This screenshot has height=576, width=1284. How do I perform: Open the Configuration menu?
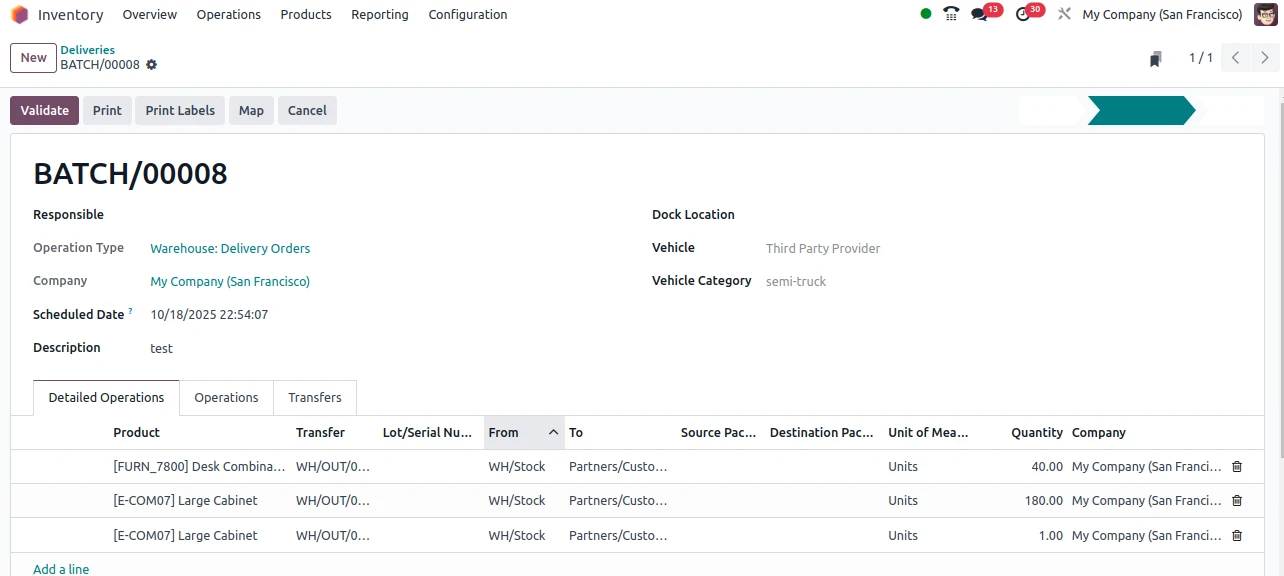pos(467,15)
